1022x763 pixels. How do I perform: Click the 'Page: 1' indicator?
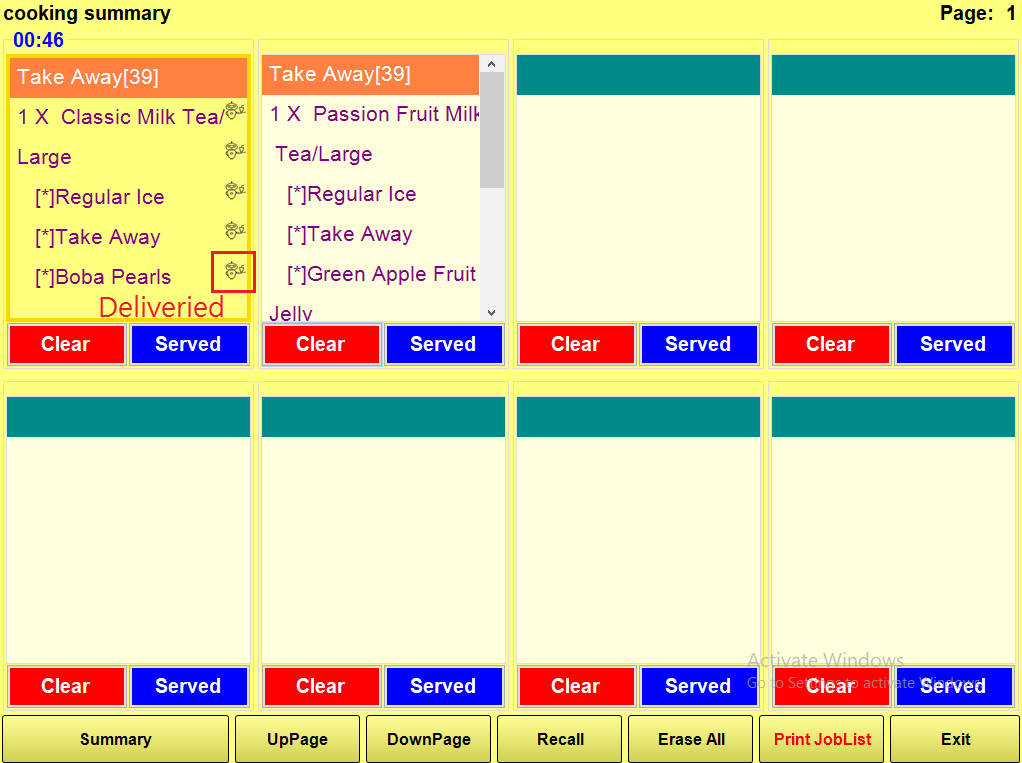[x=977, y=13]
